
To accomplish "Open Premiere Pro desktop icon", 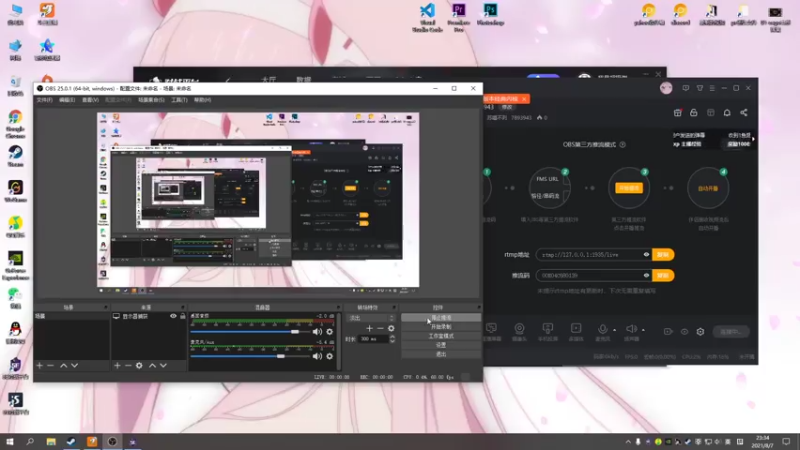I will click(x=458, y=17).
